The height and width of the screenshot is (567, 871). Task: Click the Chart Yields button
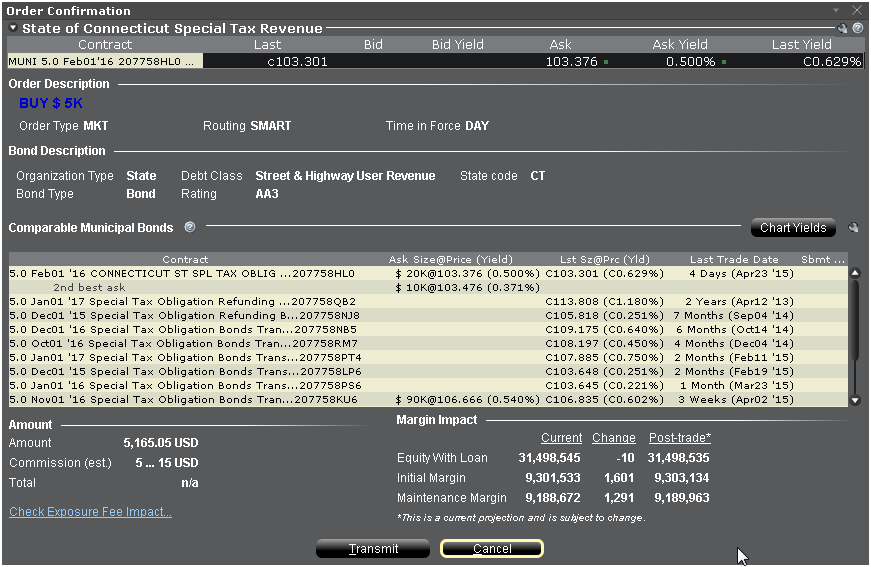(x=793, y=228)
